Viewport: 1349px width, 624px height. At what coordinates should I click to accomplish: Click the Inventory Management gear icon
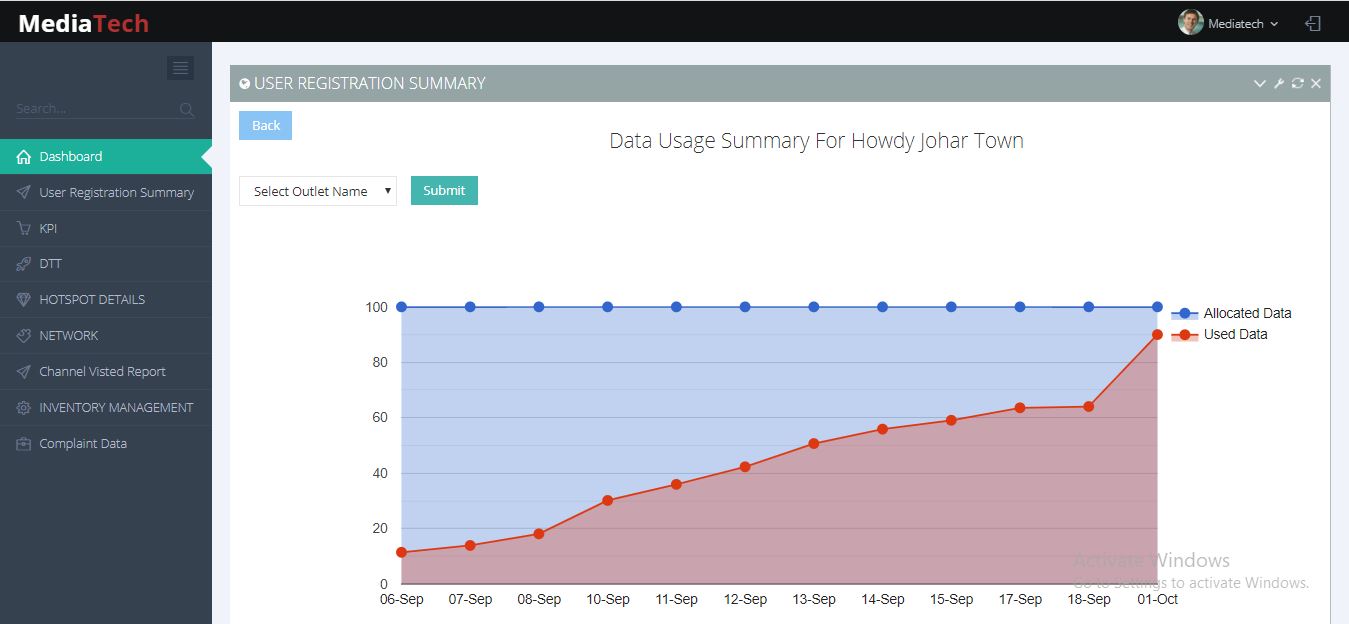(x=24, y=408)
